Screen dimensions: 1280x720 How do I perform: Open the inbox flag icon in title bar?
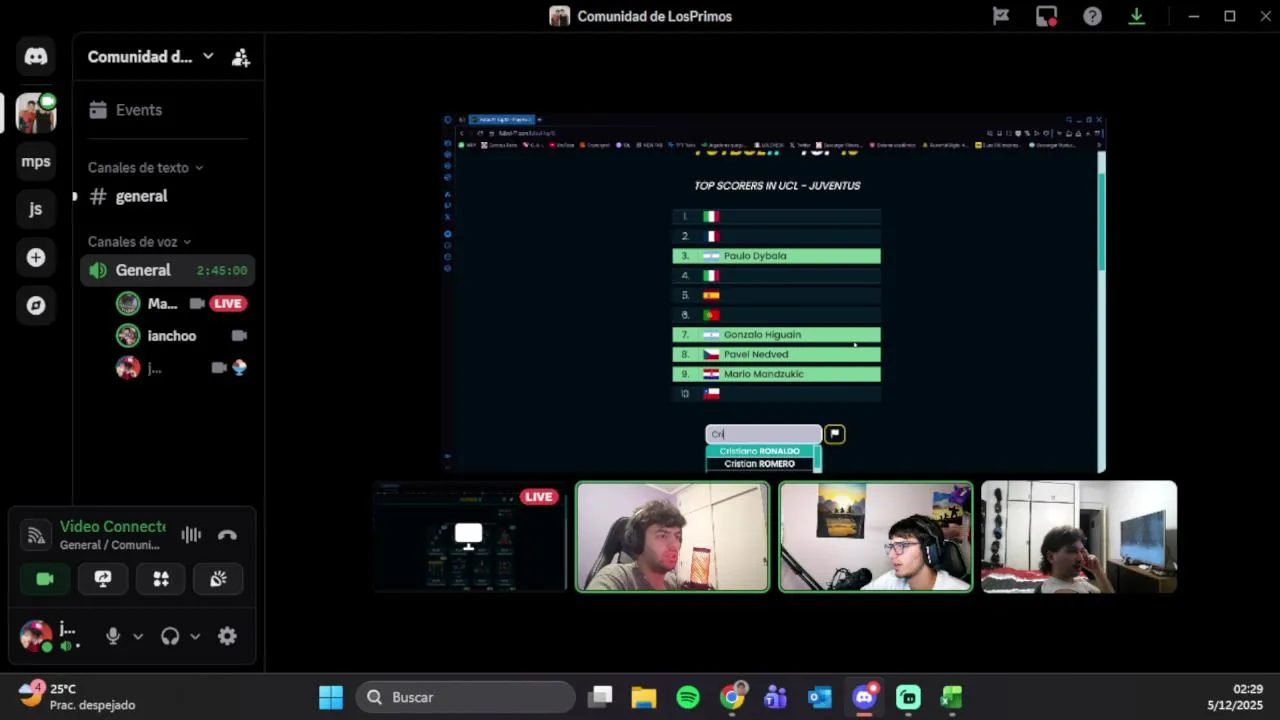pyautogui.click(x=1000, y=16)
